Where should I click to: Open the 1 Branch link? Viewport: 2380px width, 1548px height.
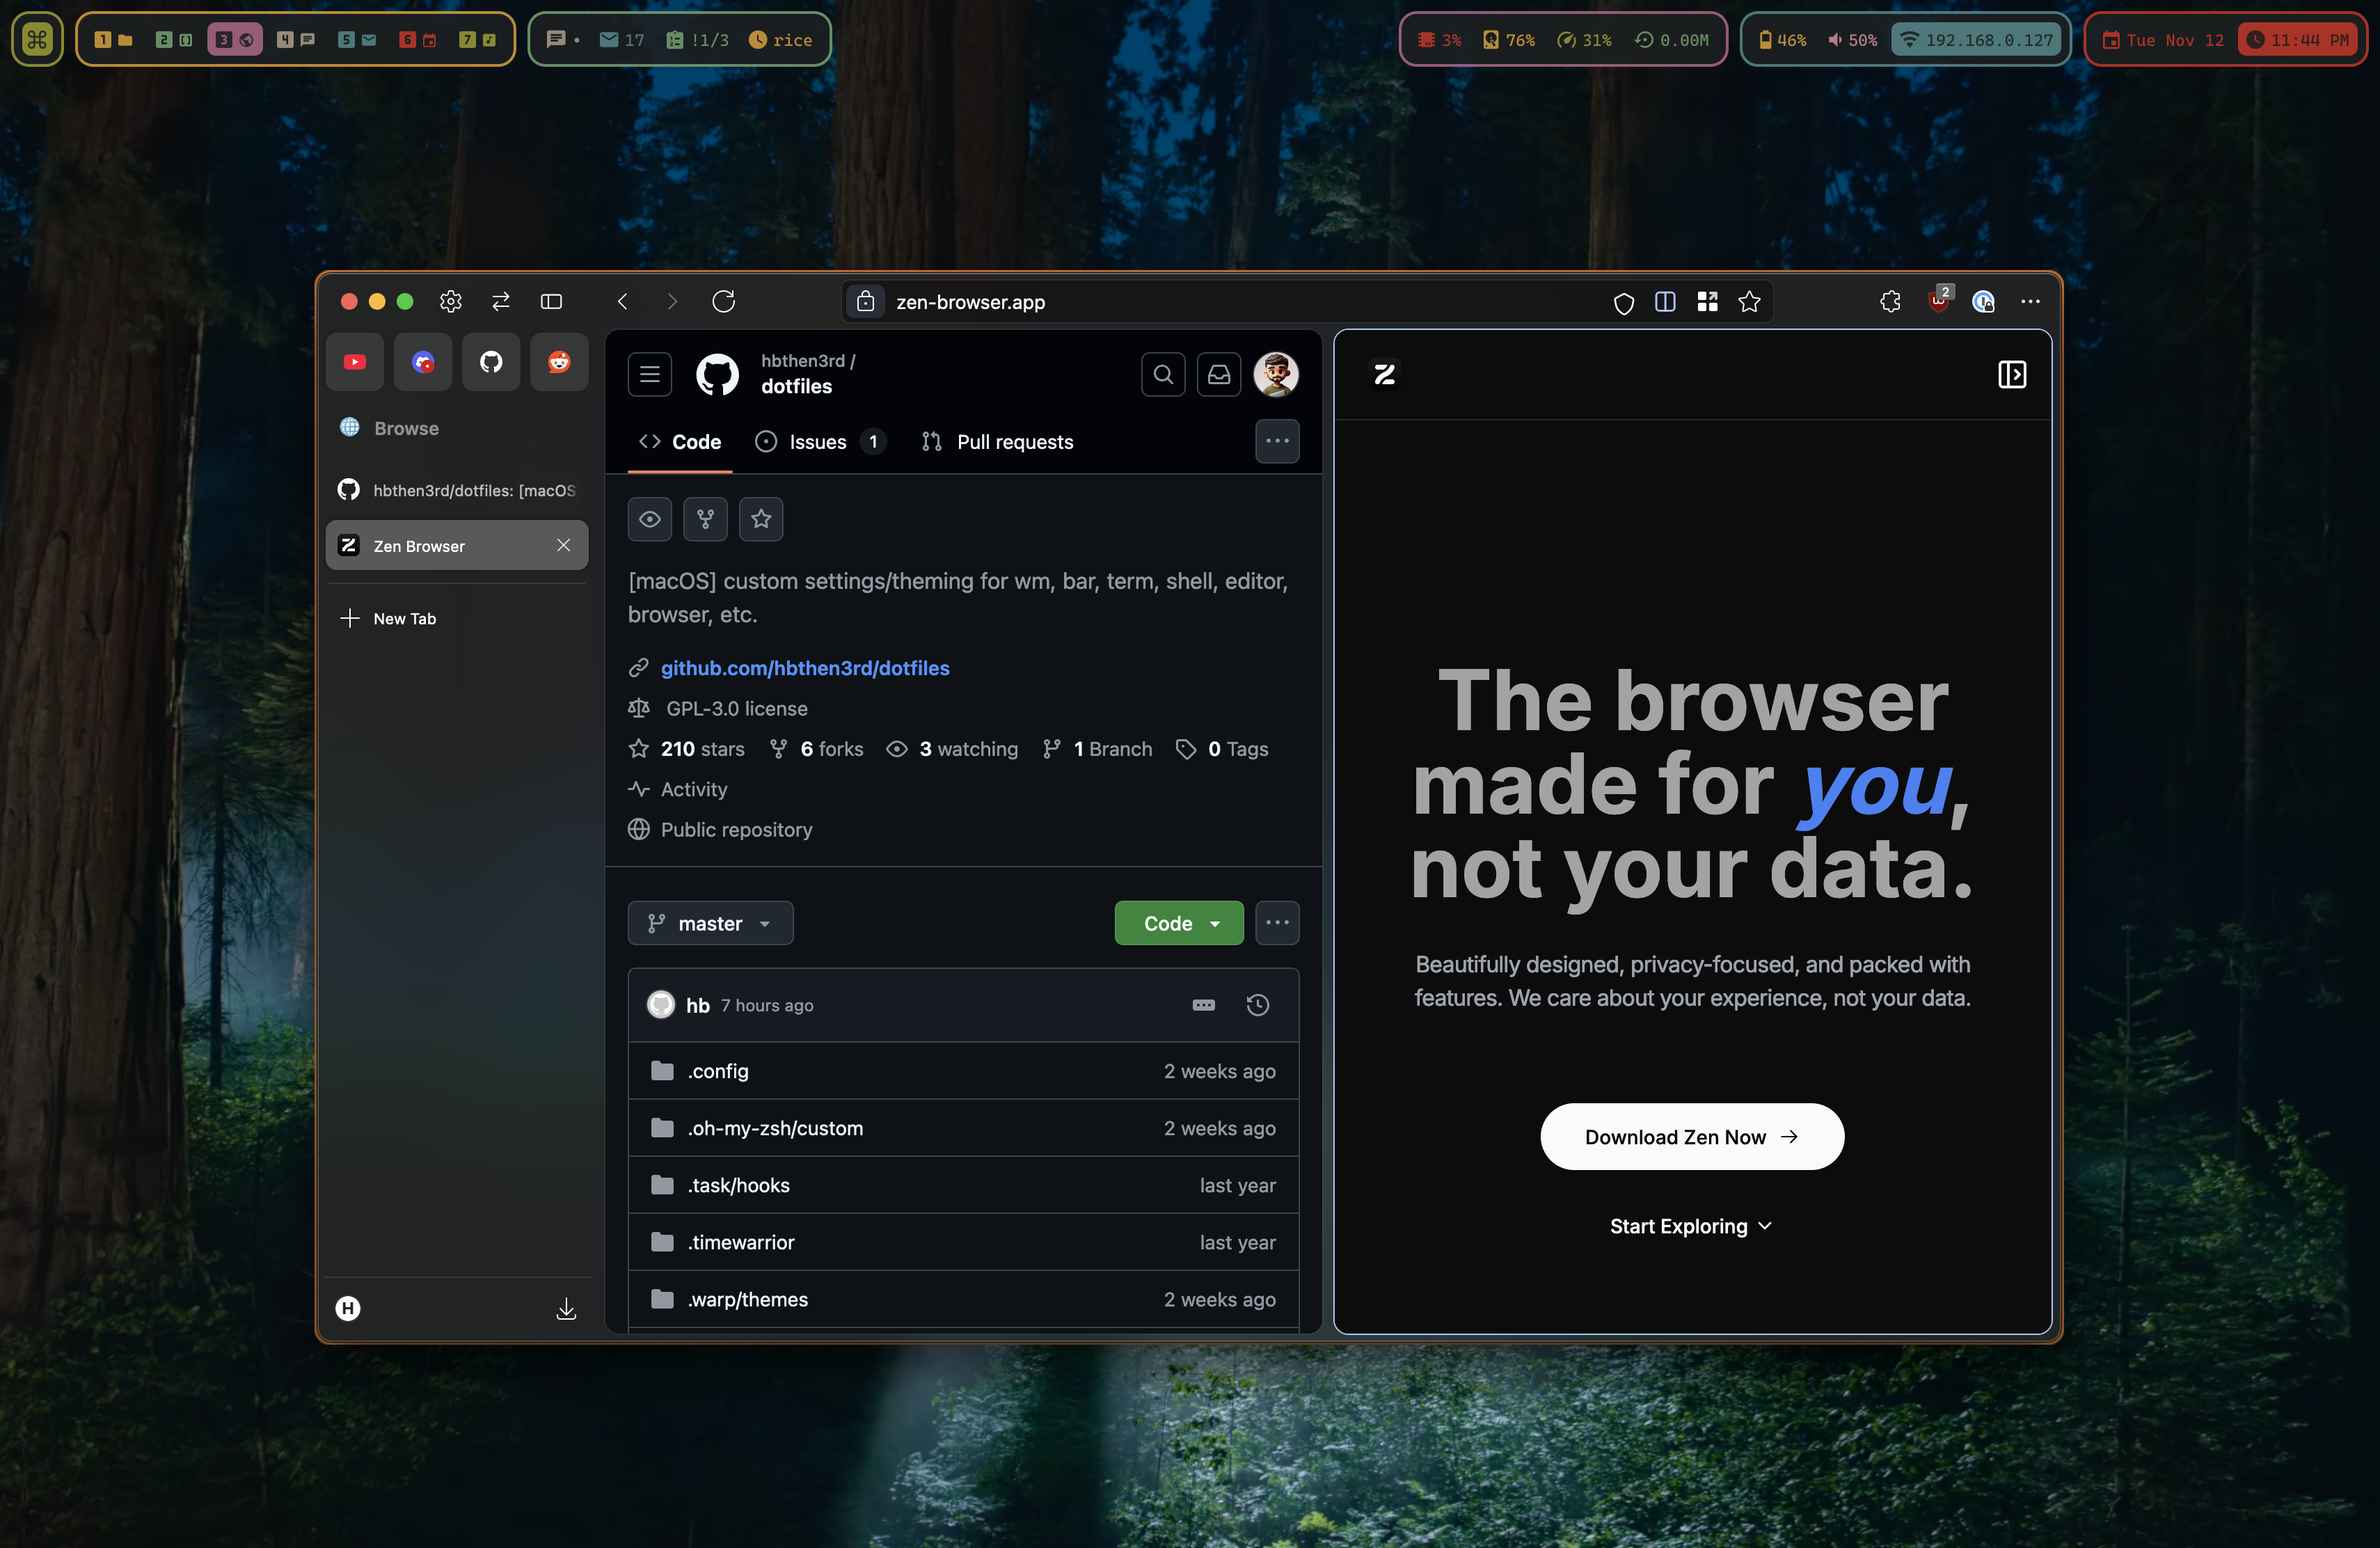pos(1097,749)
